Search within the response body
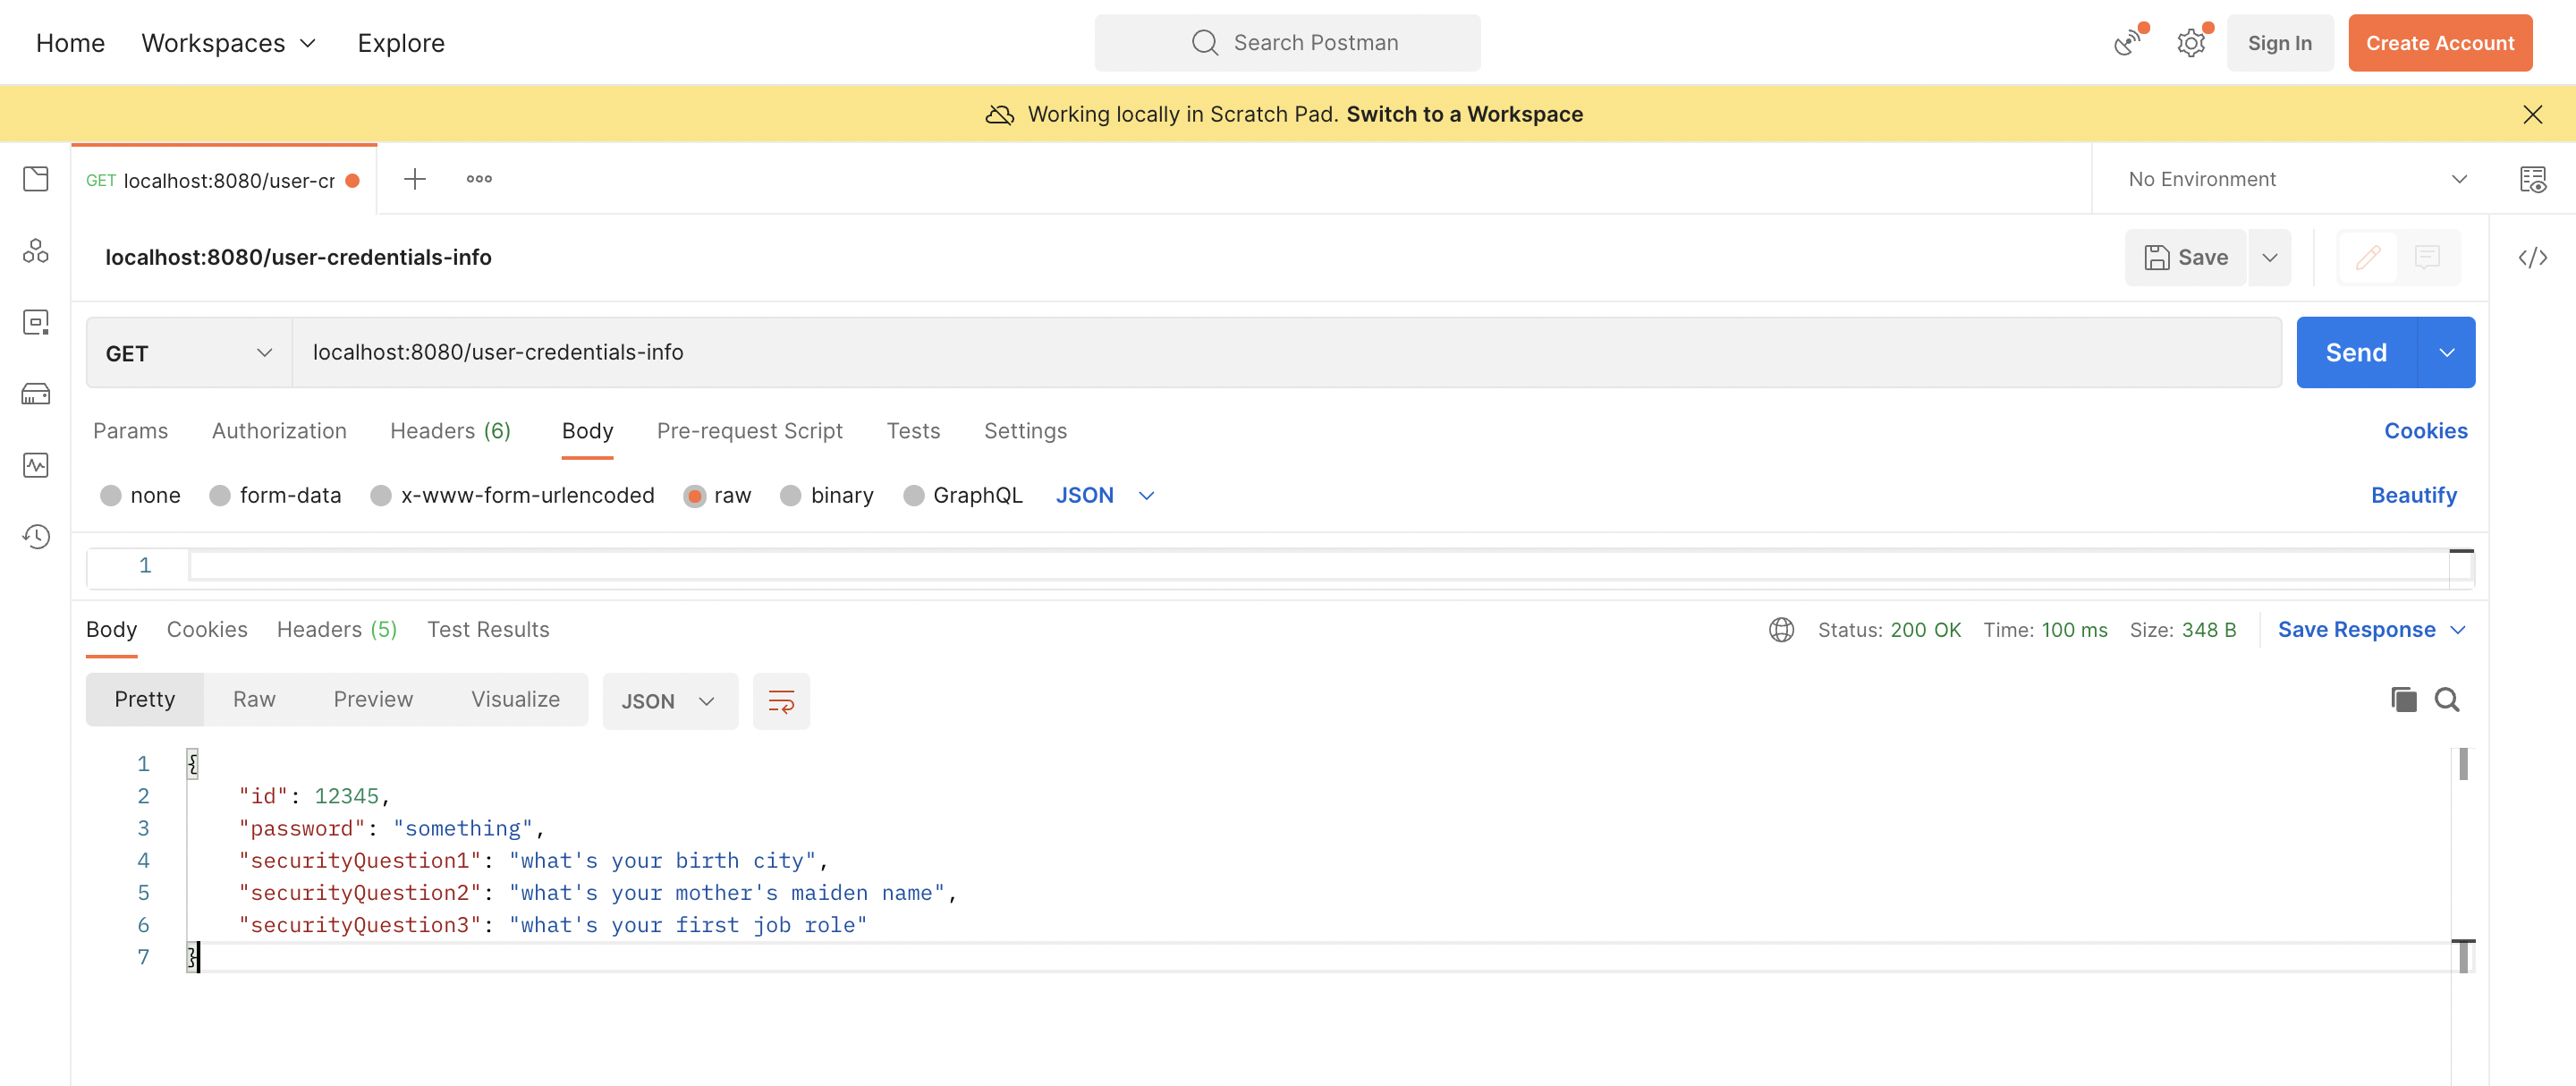This screenshot has width=2576, height=1086. tap(2446, 699)
